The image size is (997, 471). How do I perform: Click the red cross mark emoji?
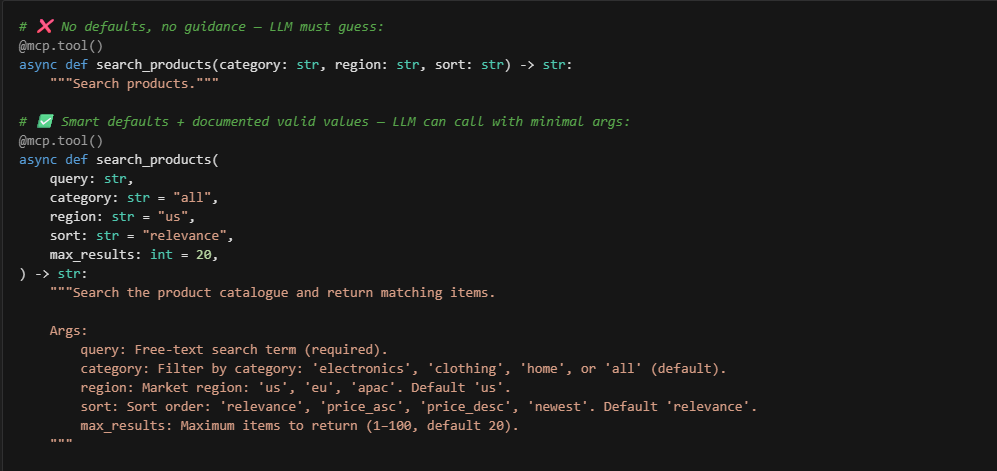point(45,26)
